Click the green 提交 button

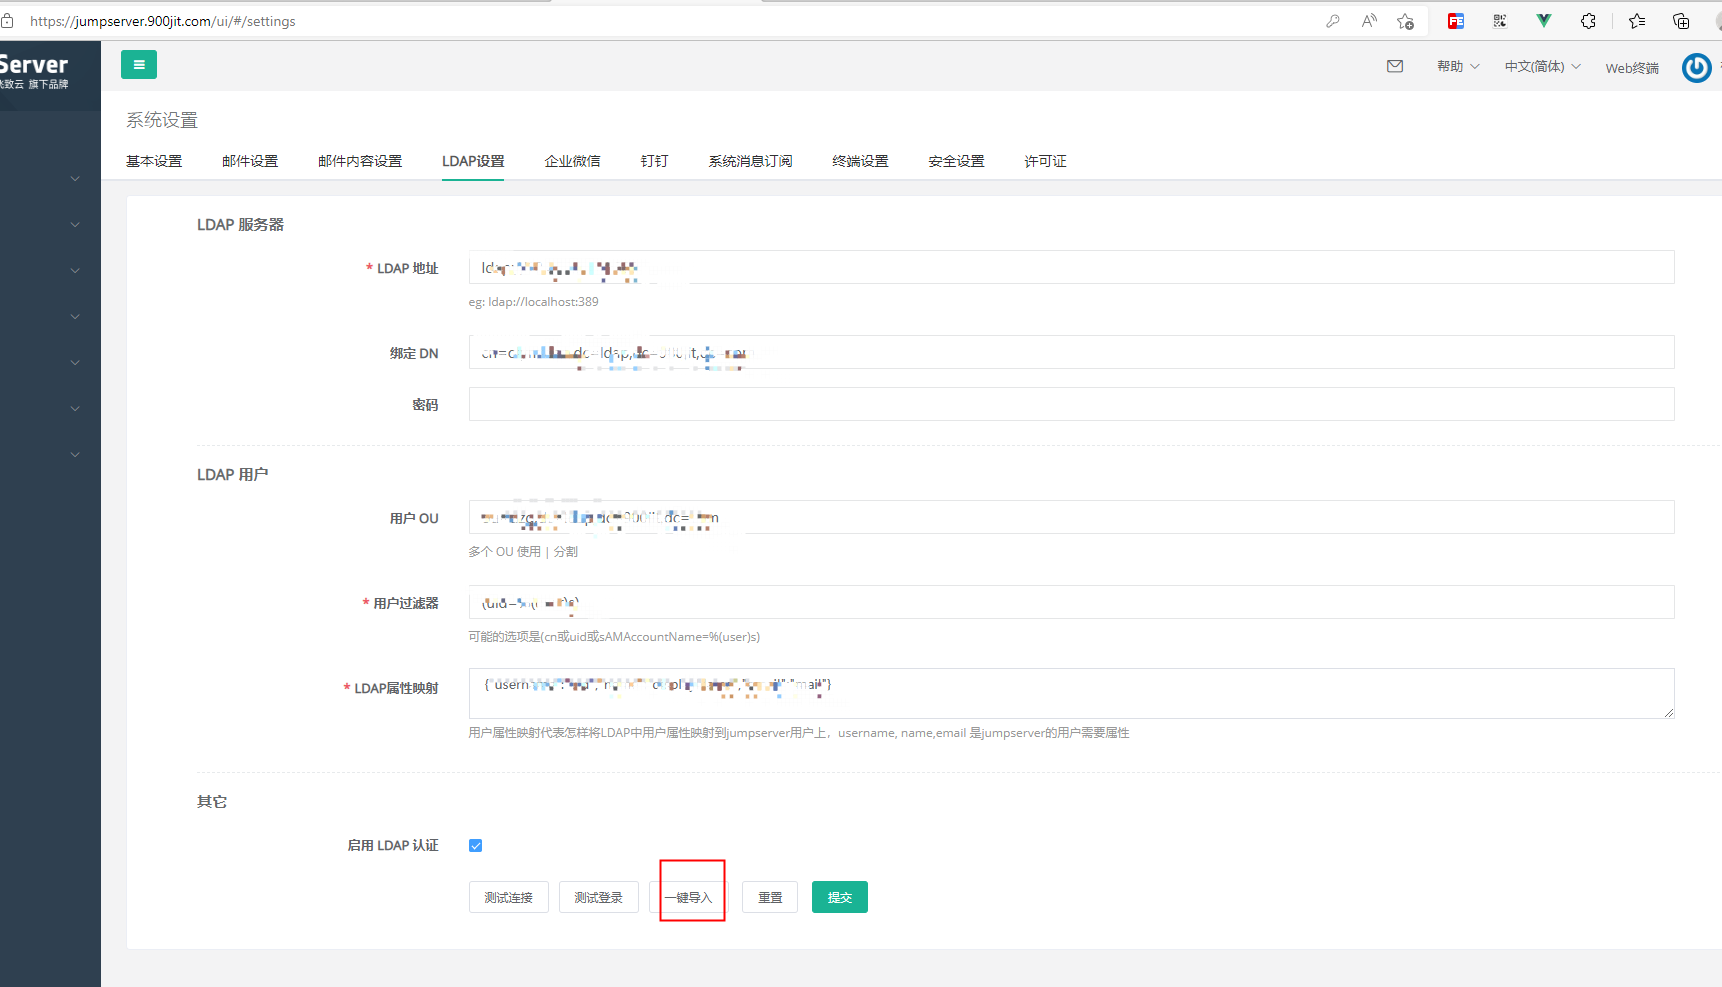(840, 898)
